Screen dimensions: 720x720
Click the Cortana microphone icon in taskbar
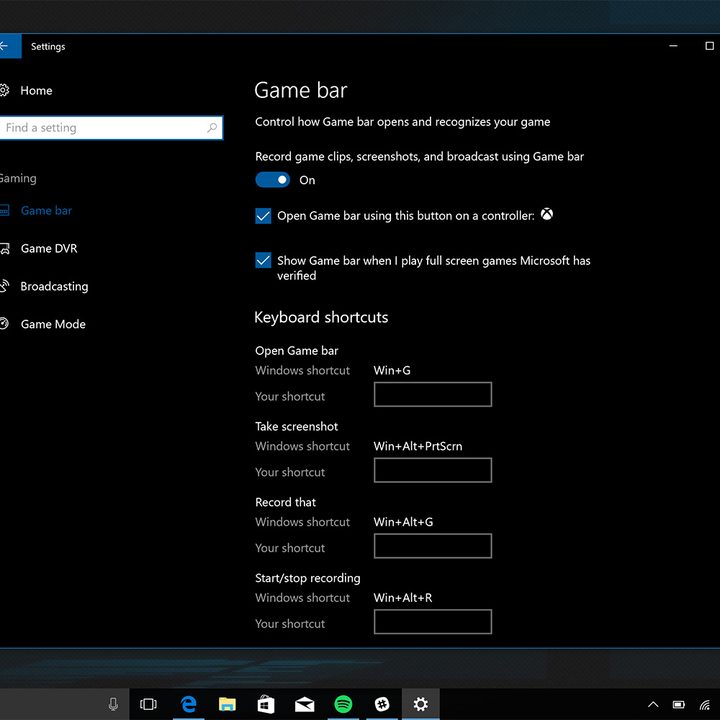click(113, 704)
